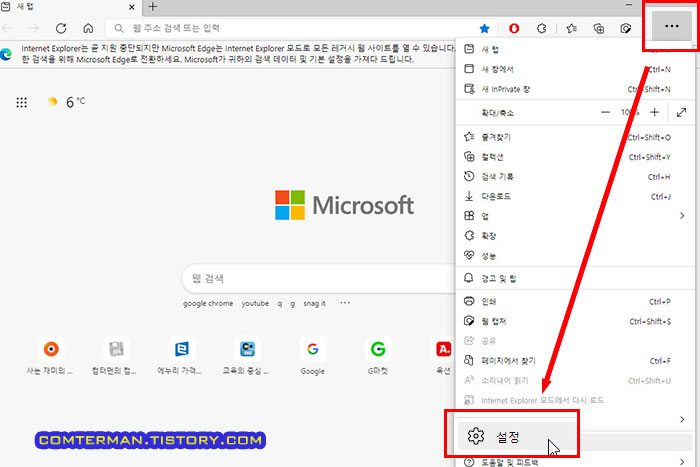The width and height of the screenshot is (700, 467).
Task: Open the quick link tile with floppy disk icon
Action: [115, 356]
